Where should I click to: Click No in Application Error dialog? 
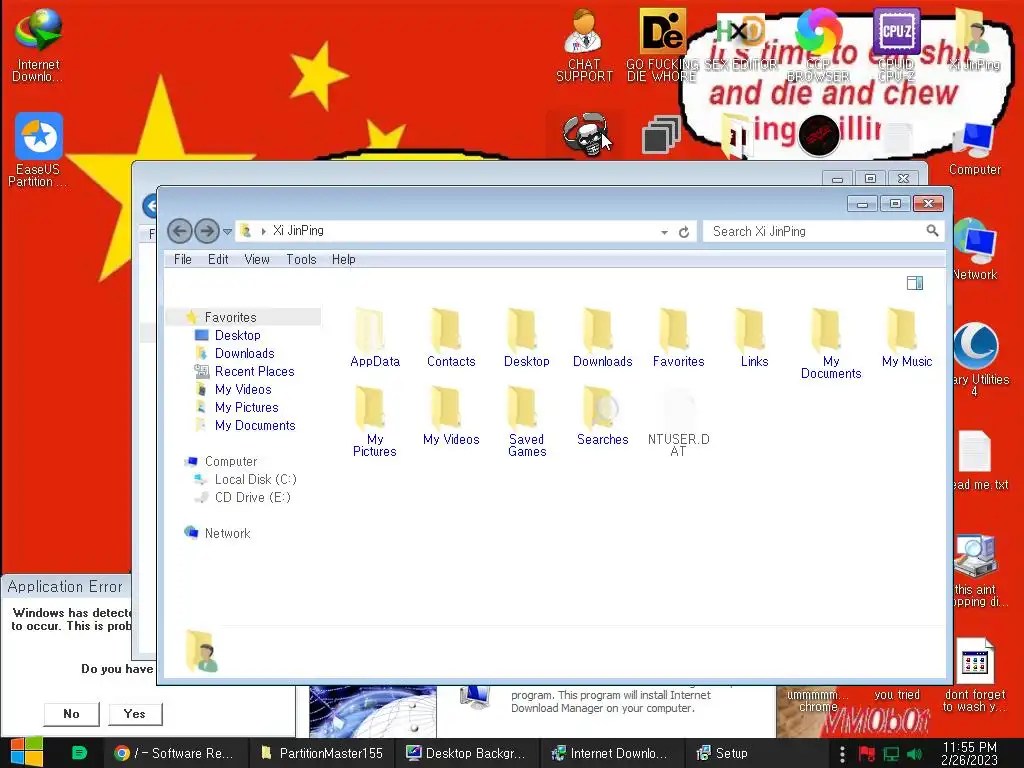point(71,714)
